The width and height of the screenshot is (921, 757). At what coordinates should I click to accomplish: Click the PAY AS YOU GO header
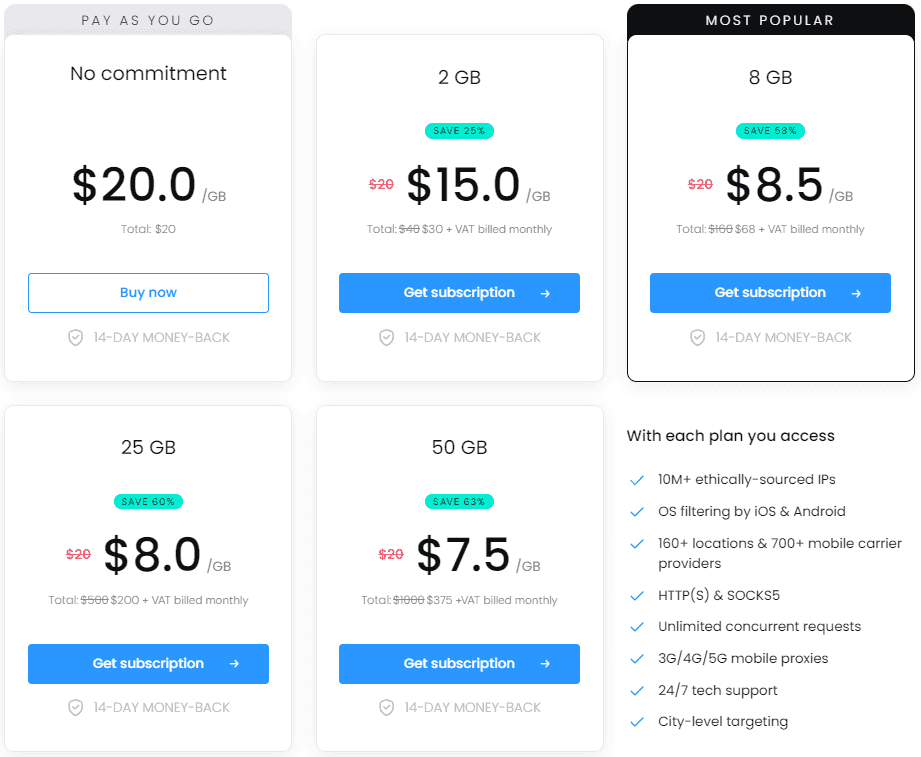148,20
